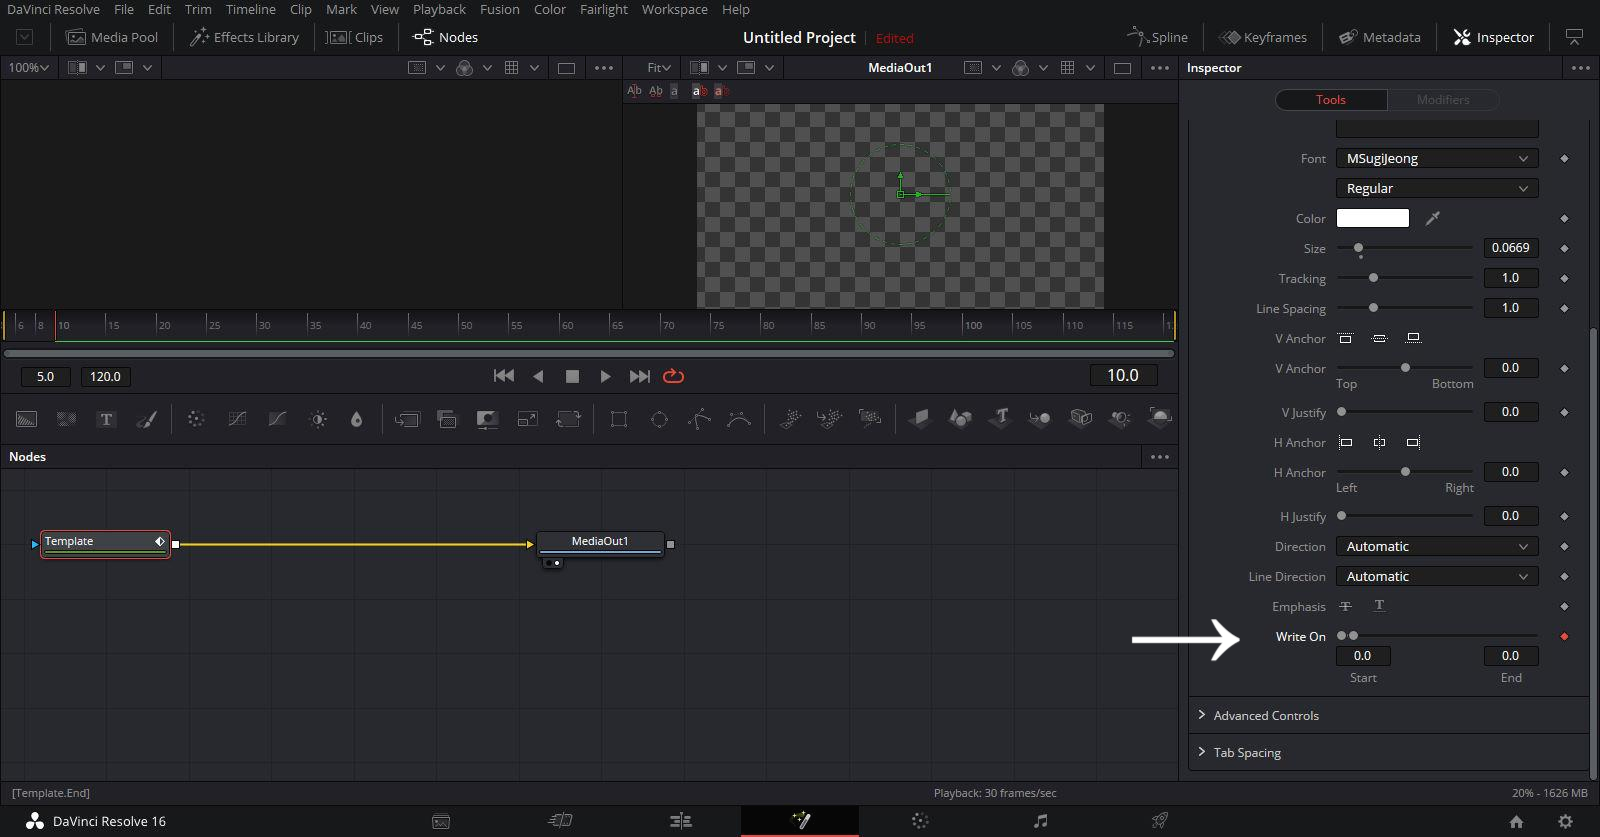Open the Fairlight menu
Image resolution: width=1600 pixels, height=837 pixels.
[x=603, y=9]
